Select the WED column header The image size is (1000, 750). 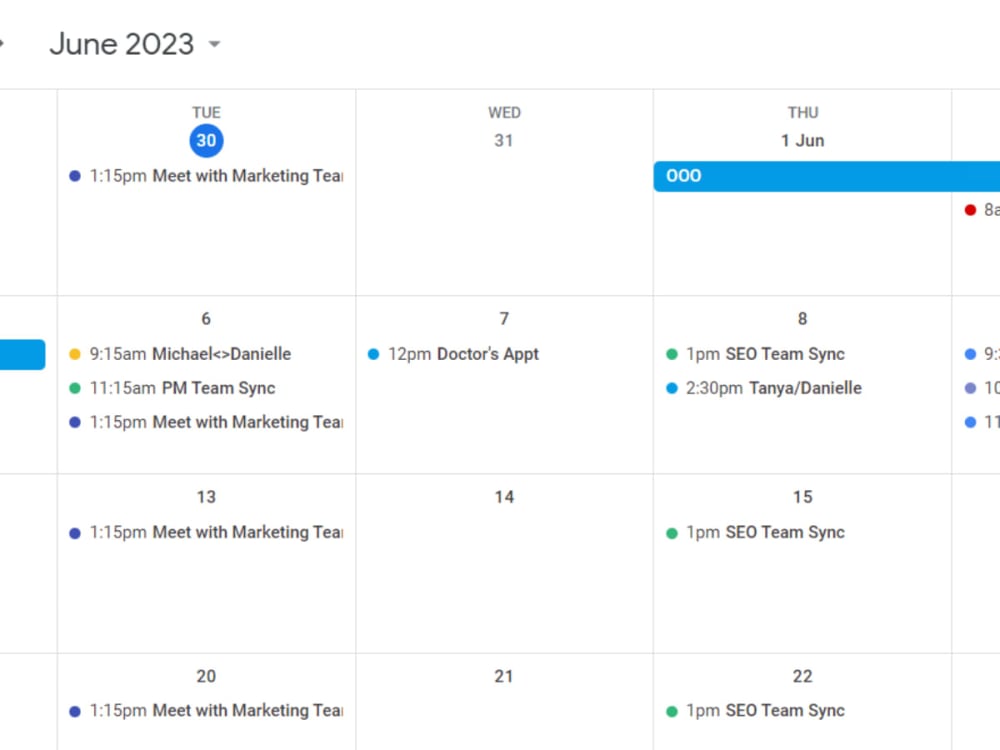pyautogui.click(x=504, y=113)
